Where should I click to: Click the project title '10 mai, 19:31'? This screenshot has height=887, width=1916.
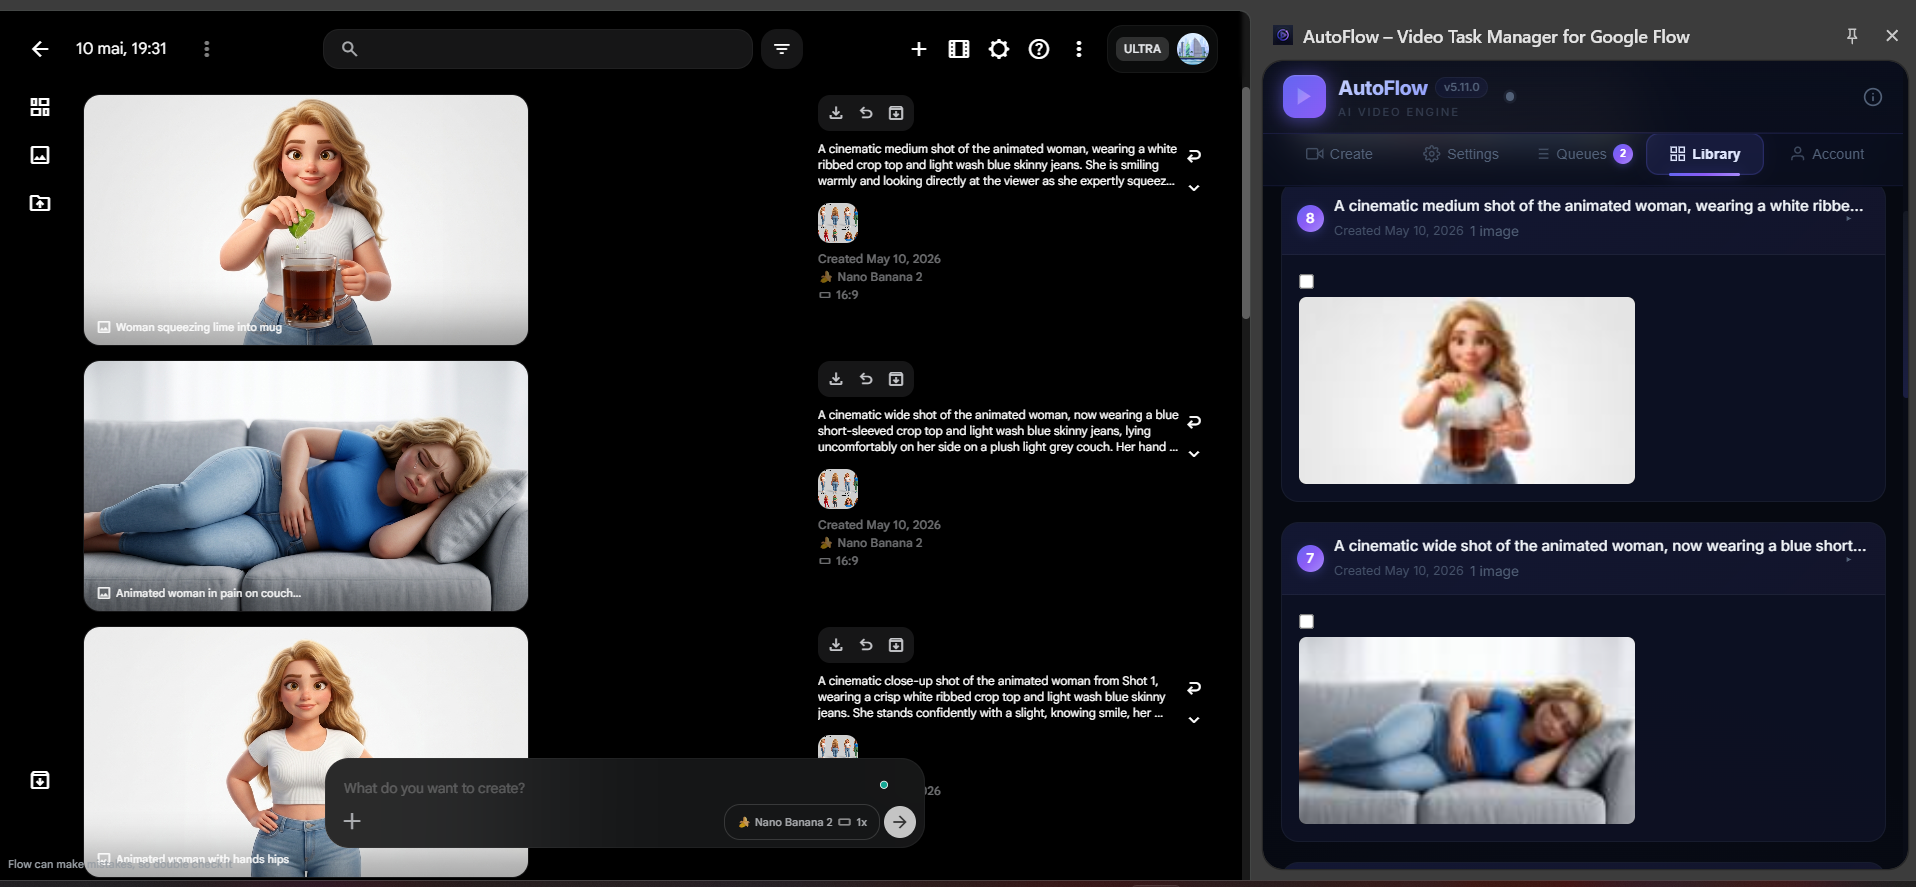121,49
